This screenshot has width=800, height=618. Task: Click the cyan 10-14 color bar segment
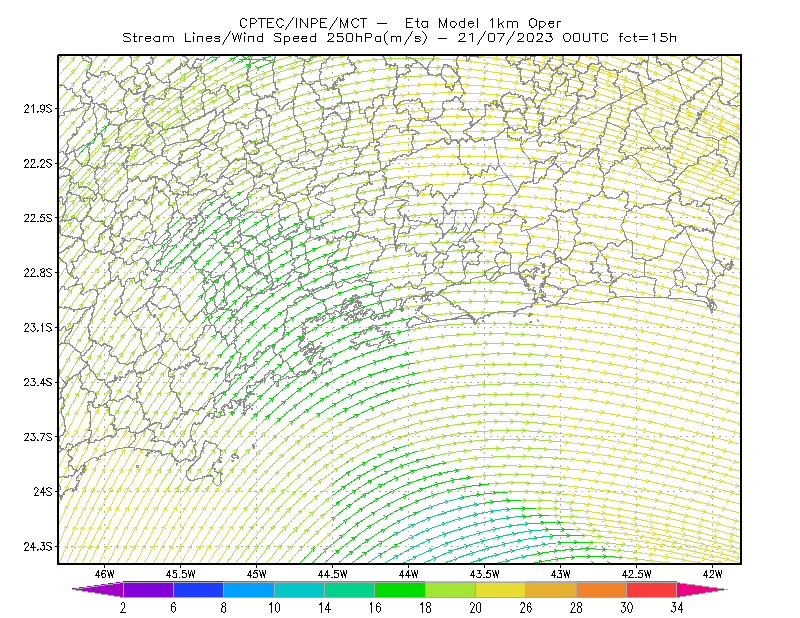[x=299, y=589]
